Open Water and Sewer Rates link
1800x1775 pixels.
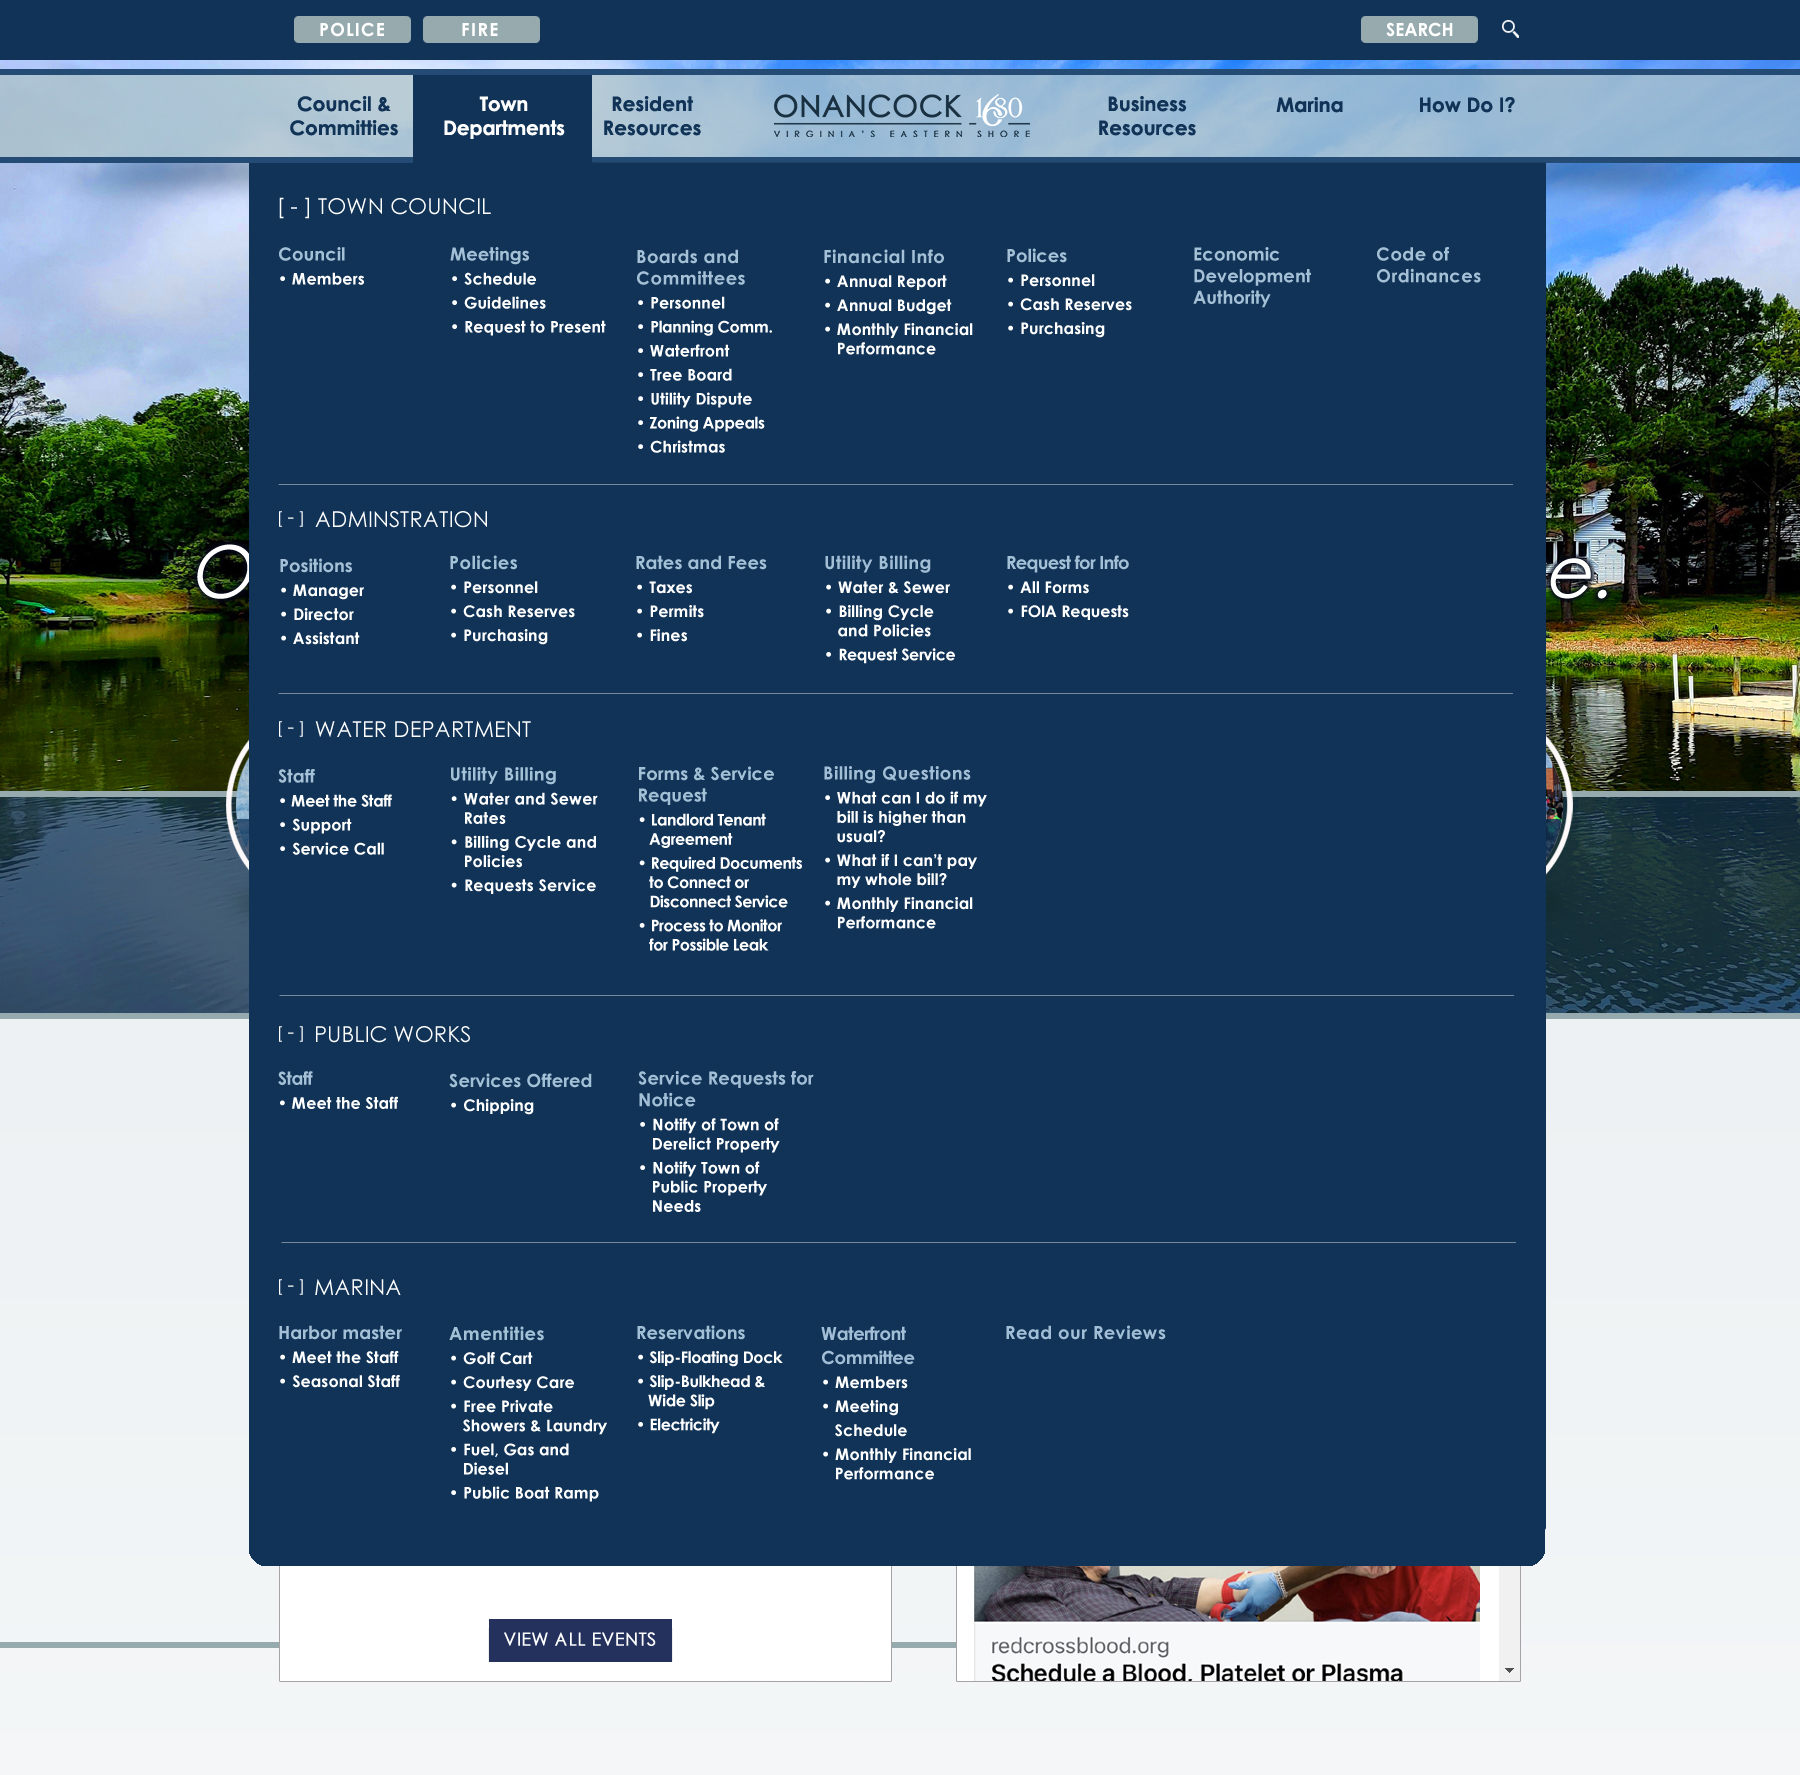pos(530,808)
